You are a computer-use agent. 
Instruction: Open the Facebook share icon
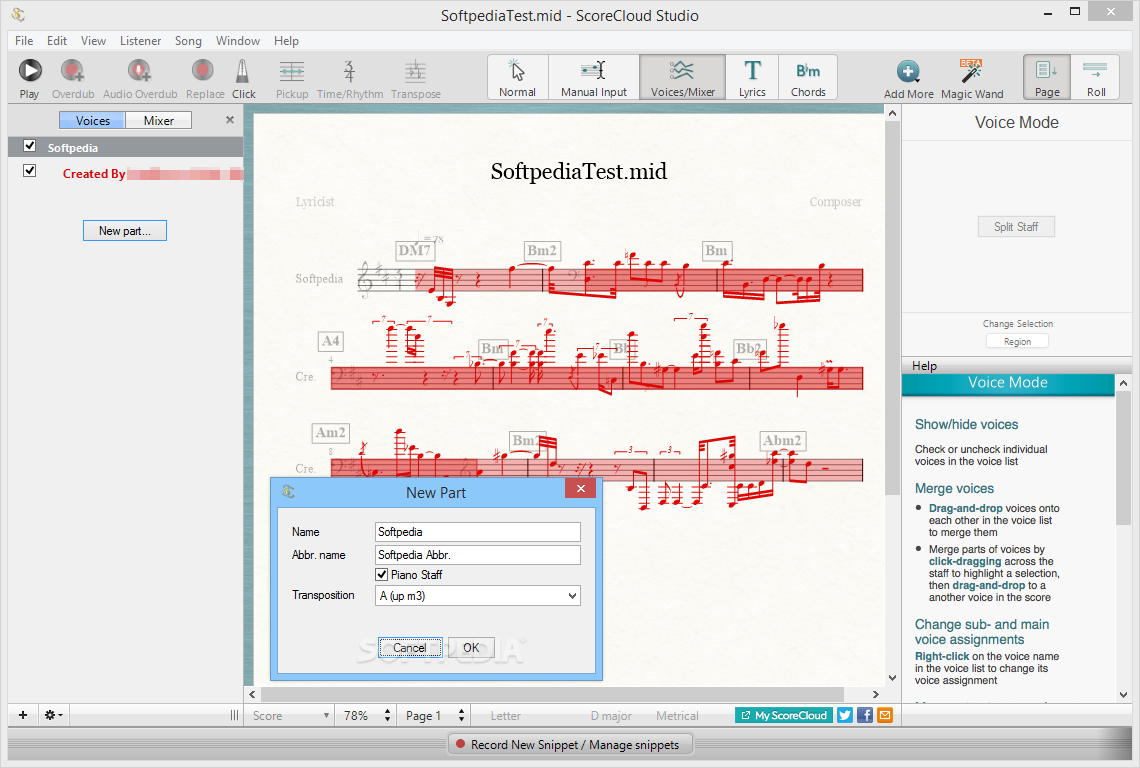(865, 715)
